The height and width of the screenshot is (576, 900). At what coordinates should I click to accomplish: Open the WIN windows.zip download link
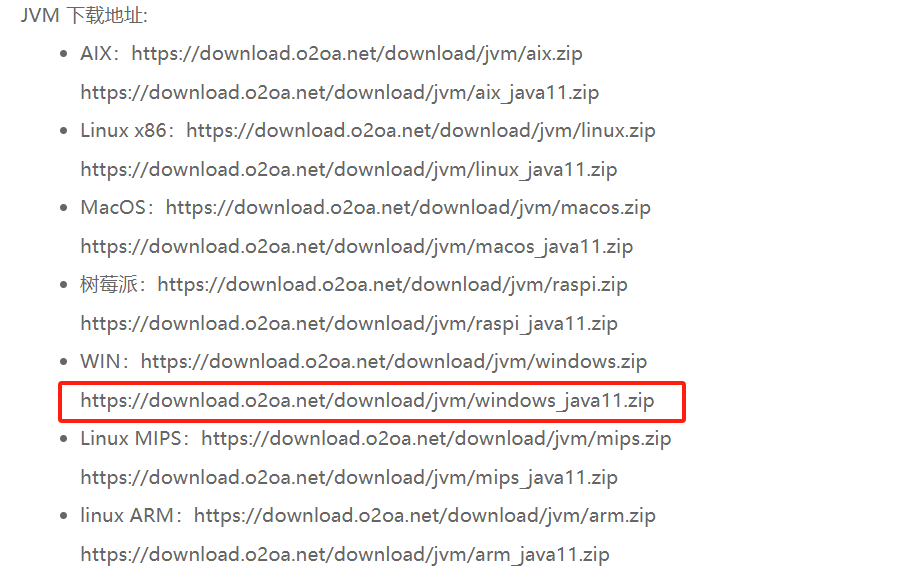(394, 362)
